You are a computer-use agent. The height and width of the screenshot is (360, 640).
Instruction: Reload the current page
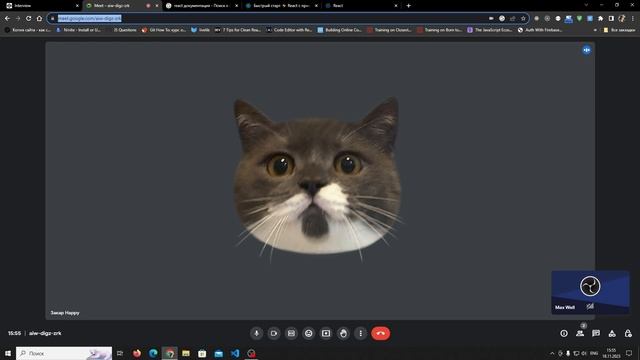pyautogui.click(x=29, y=18)
